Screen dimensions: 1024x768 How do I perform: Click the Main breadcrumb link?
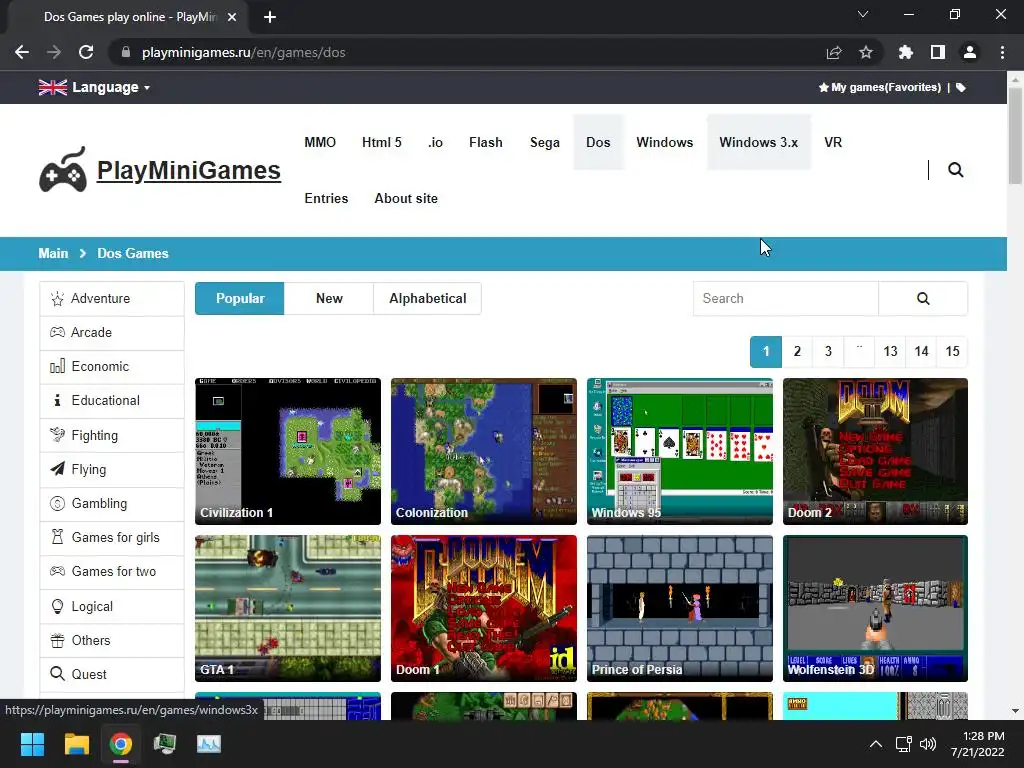click(x=53, y=253)
